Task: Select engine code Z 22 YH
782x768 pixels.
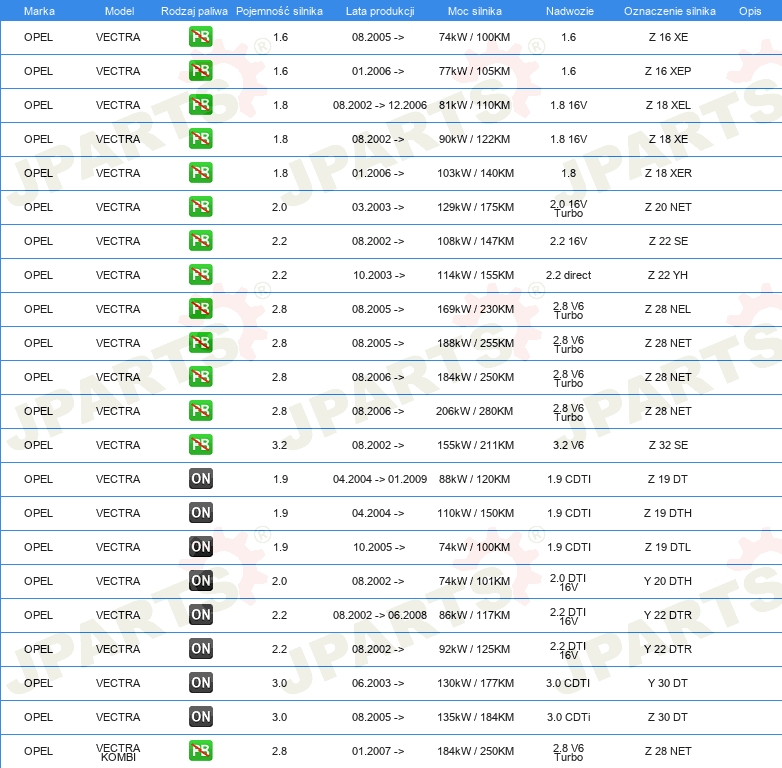Action: coord(668,275)
